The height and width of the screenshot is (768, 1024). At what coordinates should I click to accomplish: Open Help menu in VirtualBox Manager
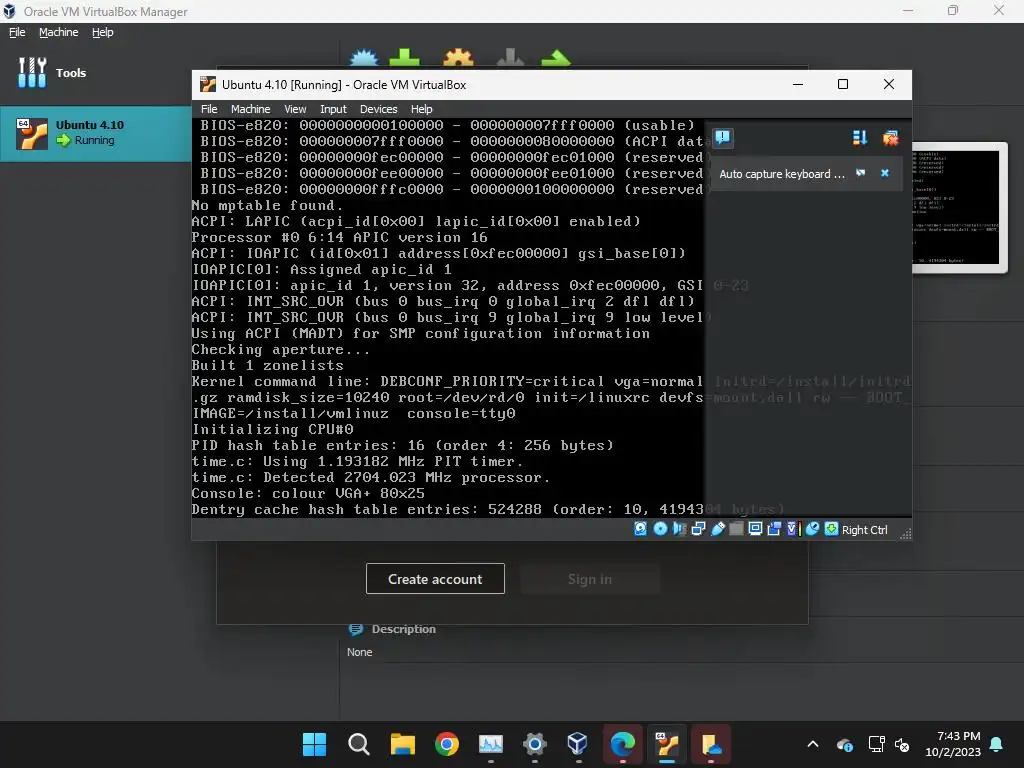coord(102,32)
